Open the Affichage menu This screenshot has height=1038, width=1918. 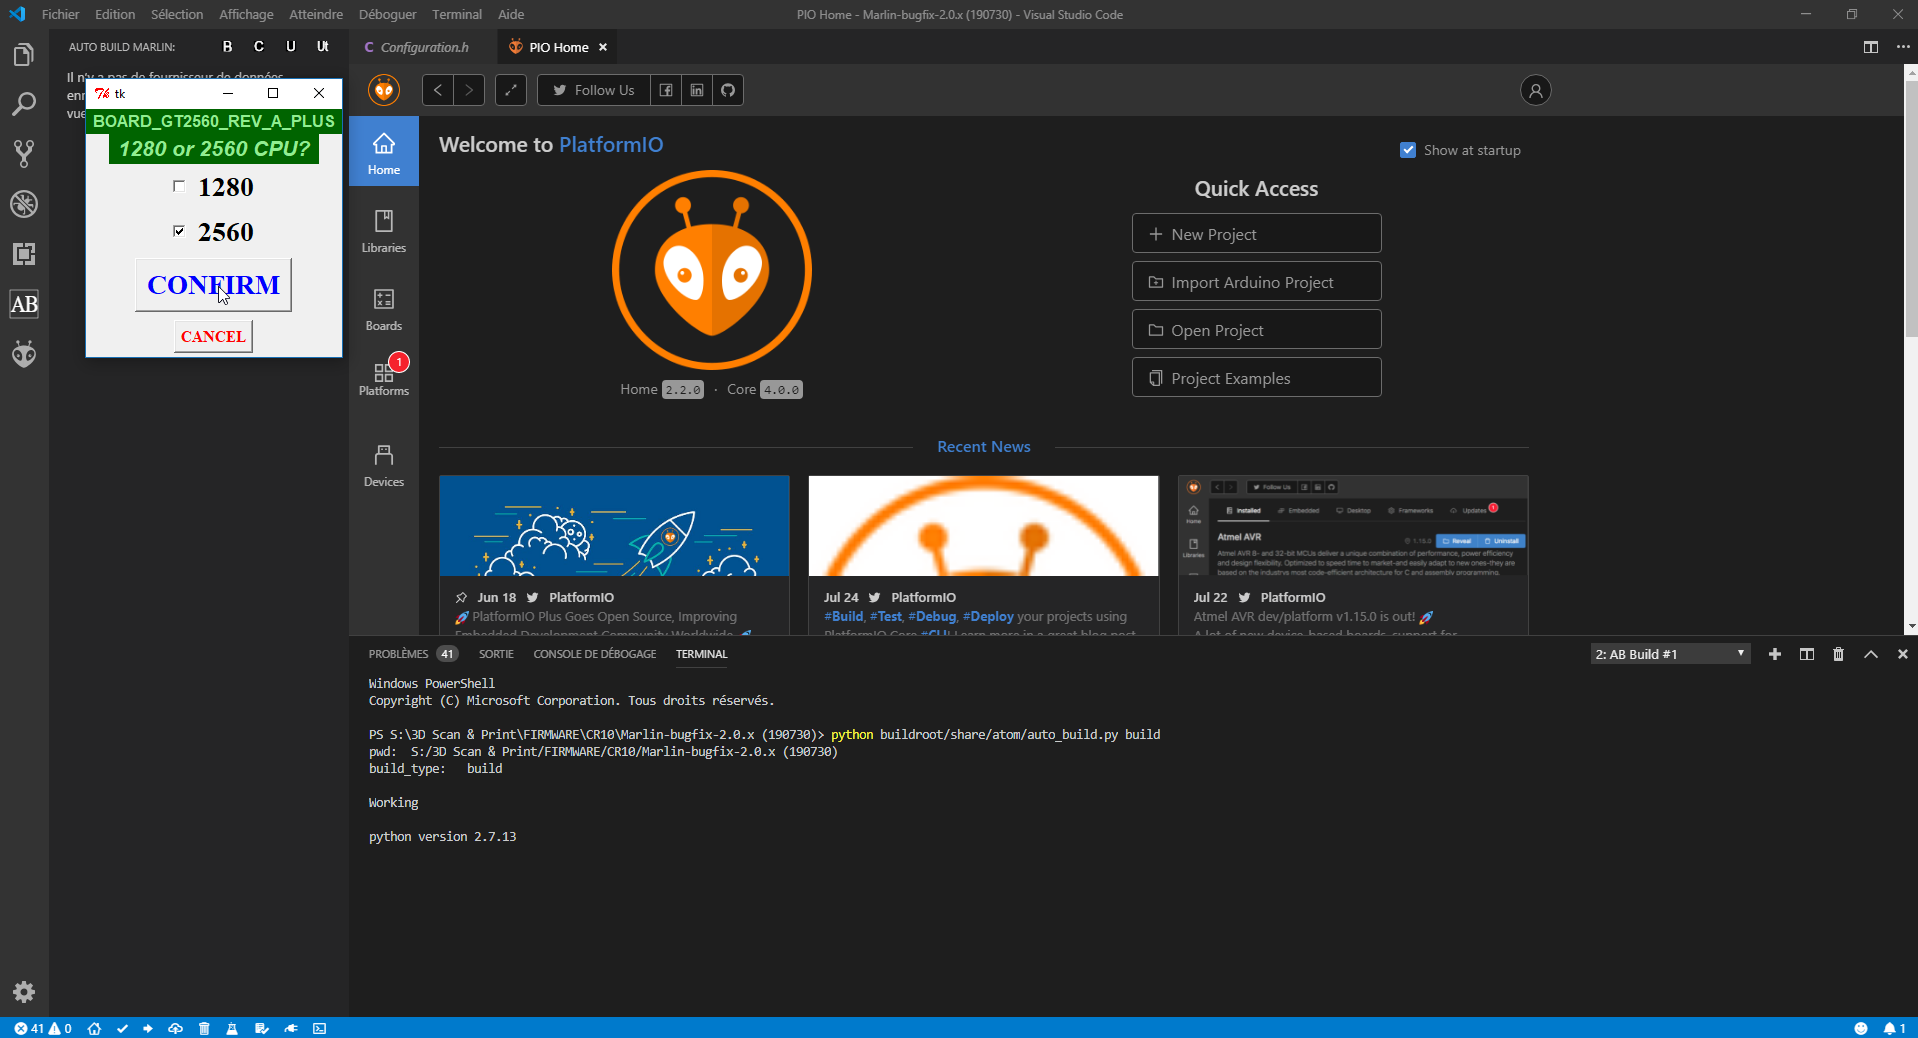pyautogui.click(x=246, y=14)
